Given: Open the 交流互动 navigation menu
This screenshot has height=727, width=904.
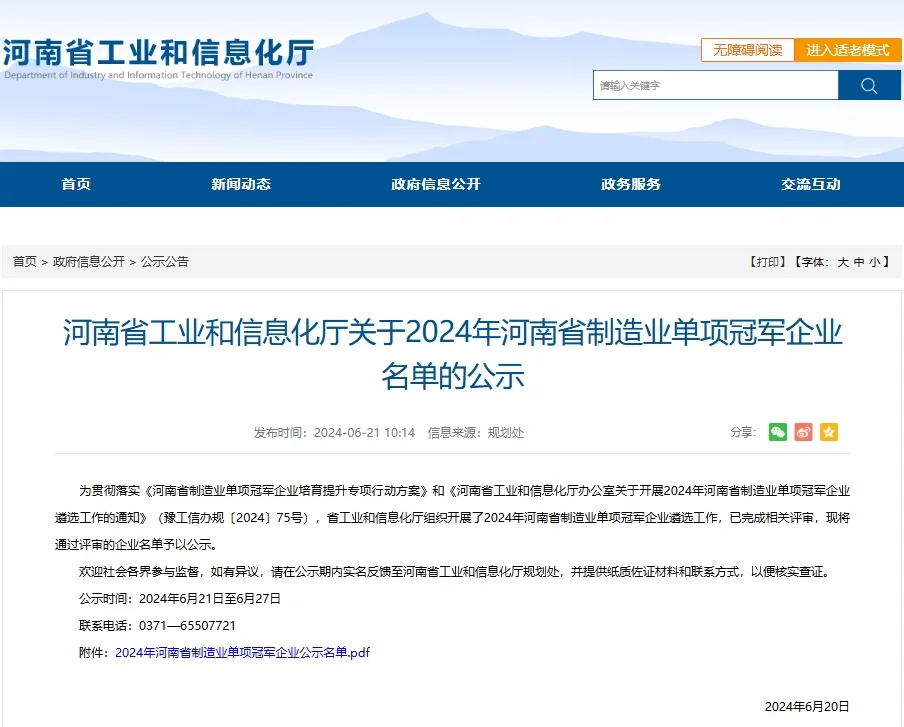Looking at the screenshot, I should pyautogui.click(x=810, y=184).
